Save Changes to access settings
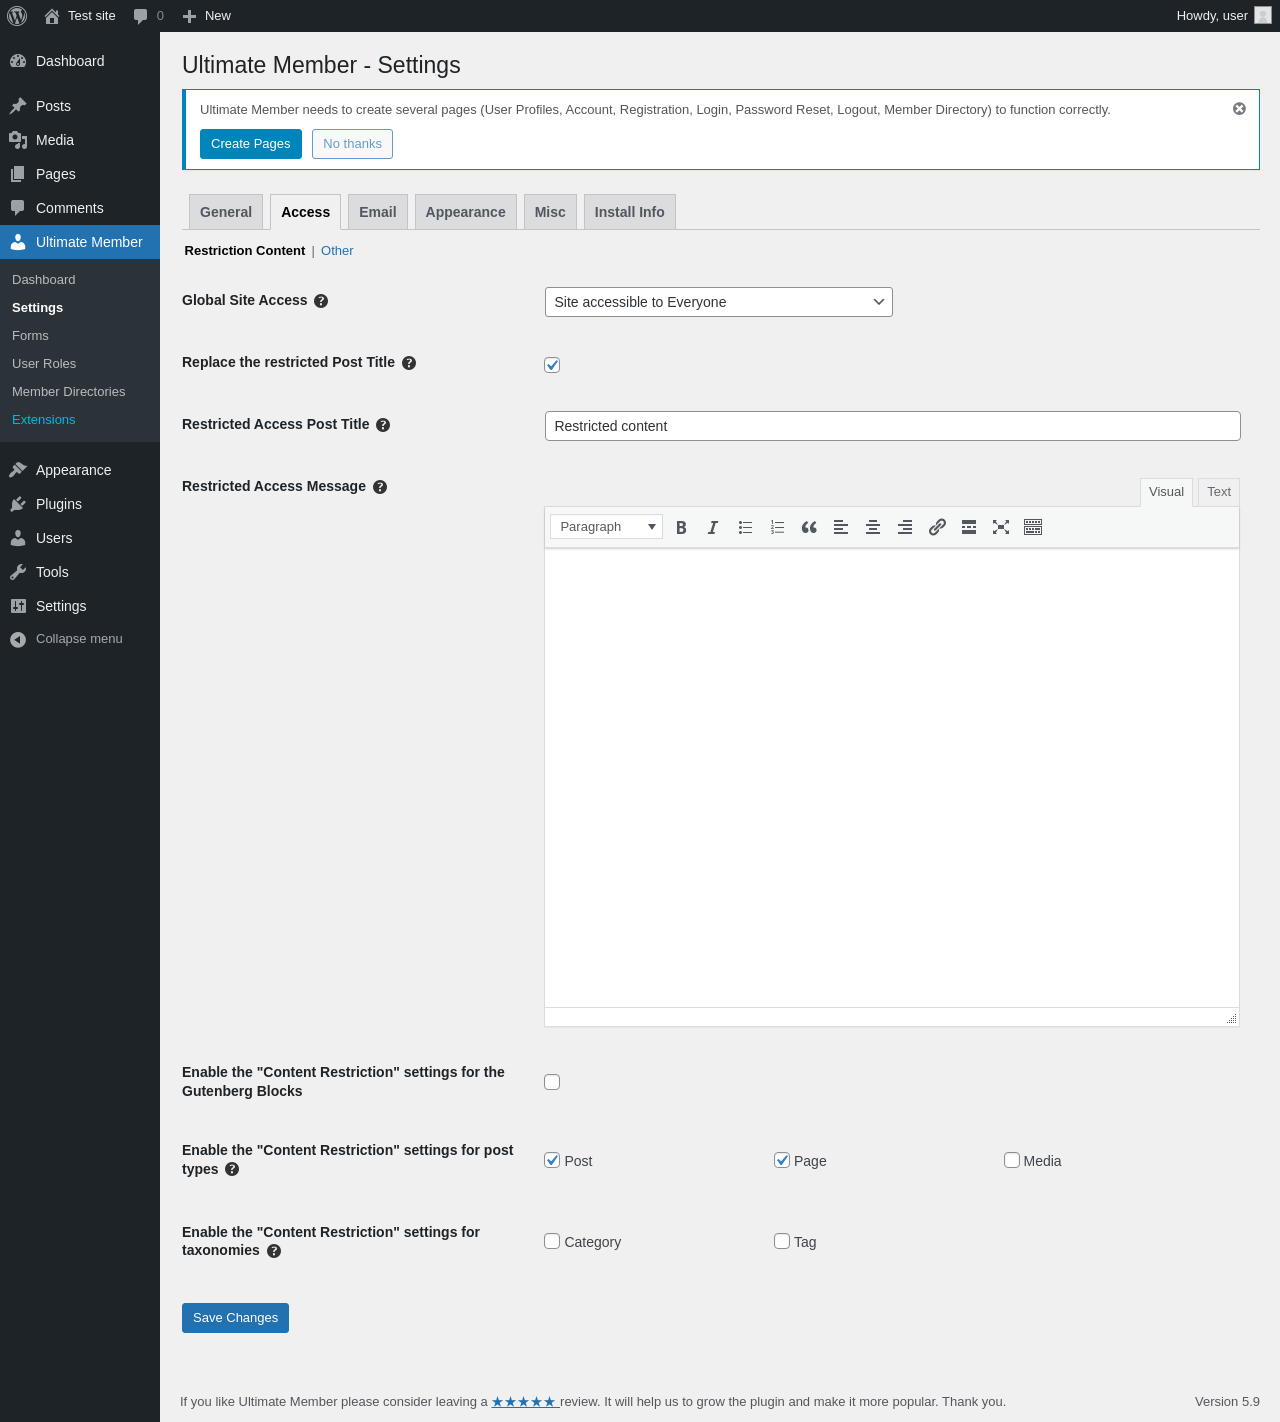 [235, 1318]
